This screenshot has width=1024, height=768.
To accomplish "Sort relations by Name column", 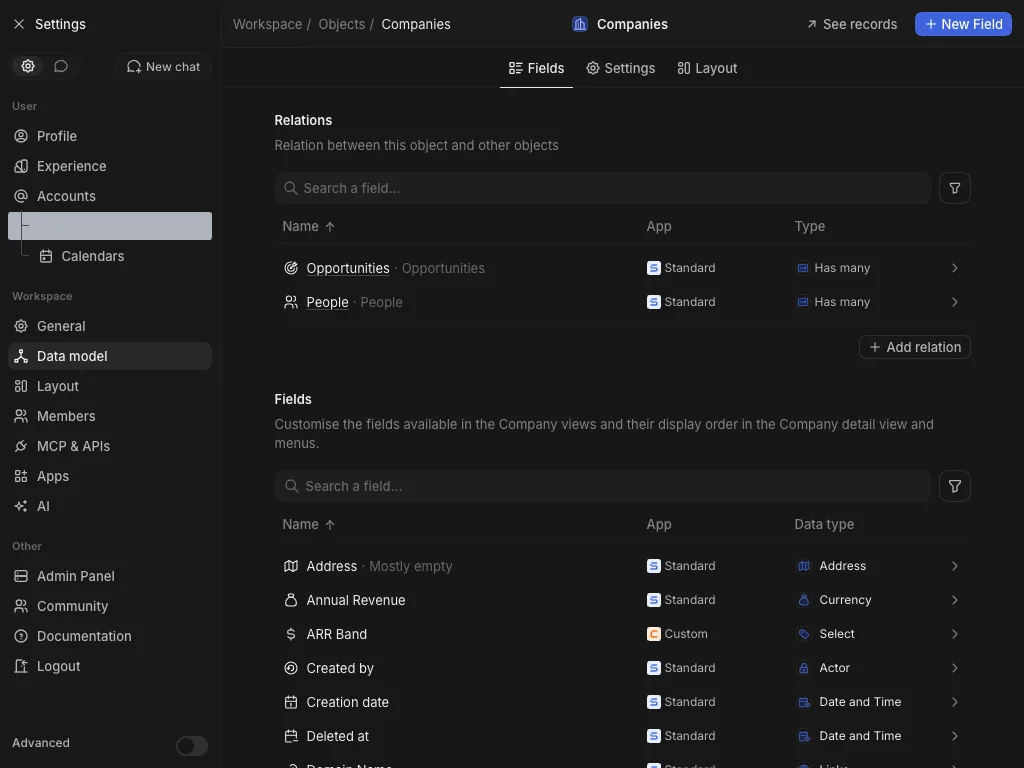I will [x=308, y=226].
